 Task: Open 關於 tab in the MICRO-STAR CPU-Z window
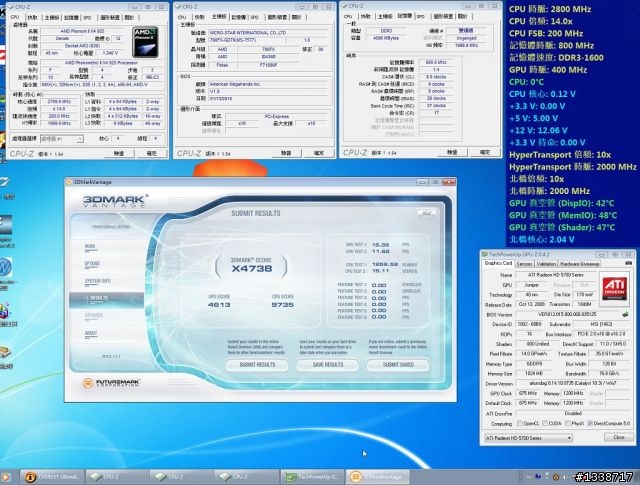pyautogui.click(x=297, y=17)
